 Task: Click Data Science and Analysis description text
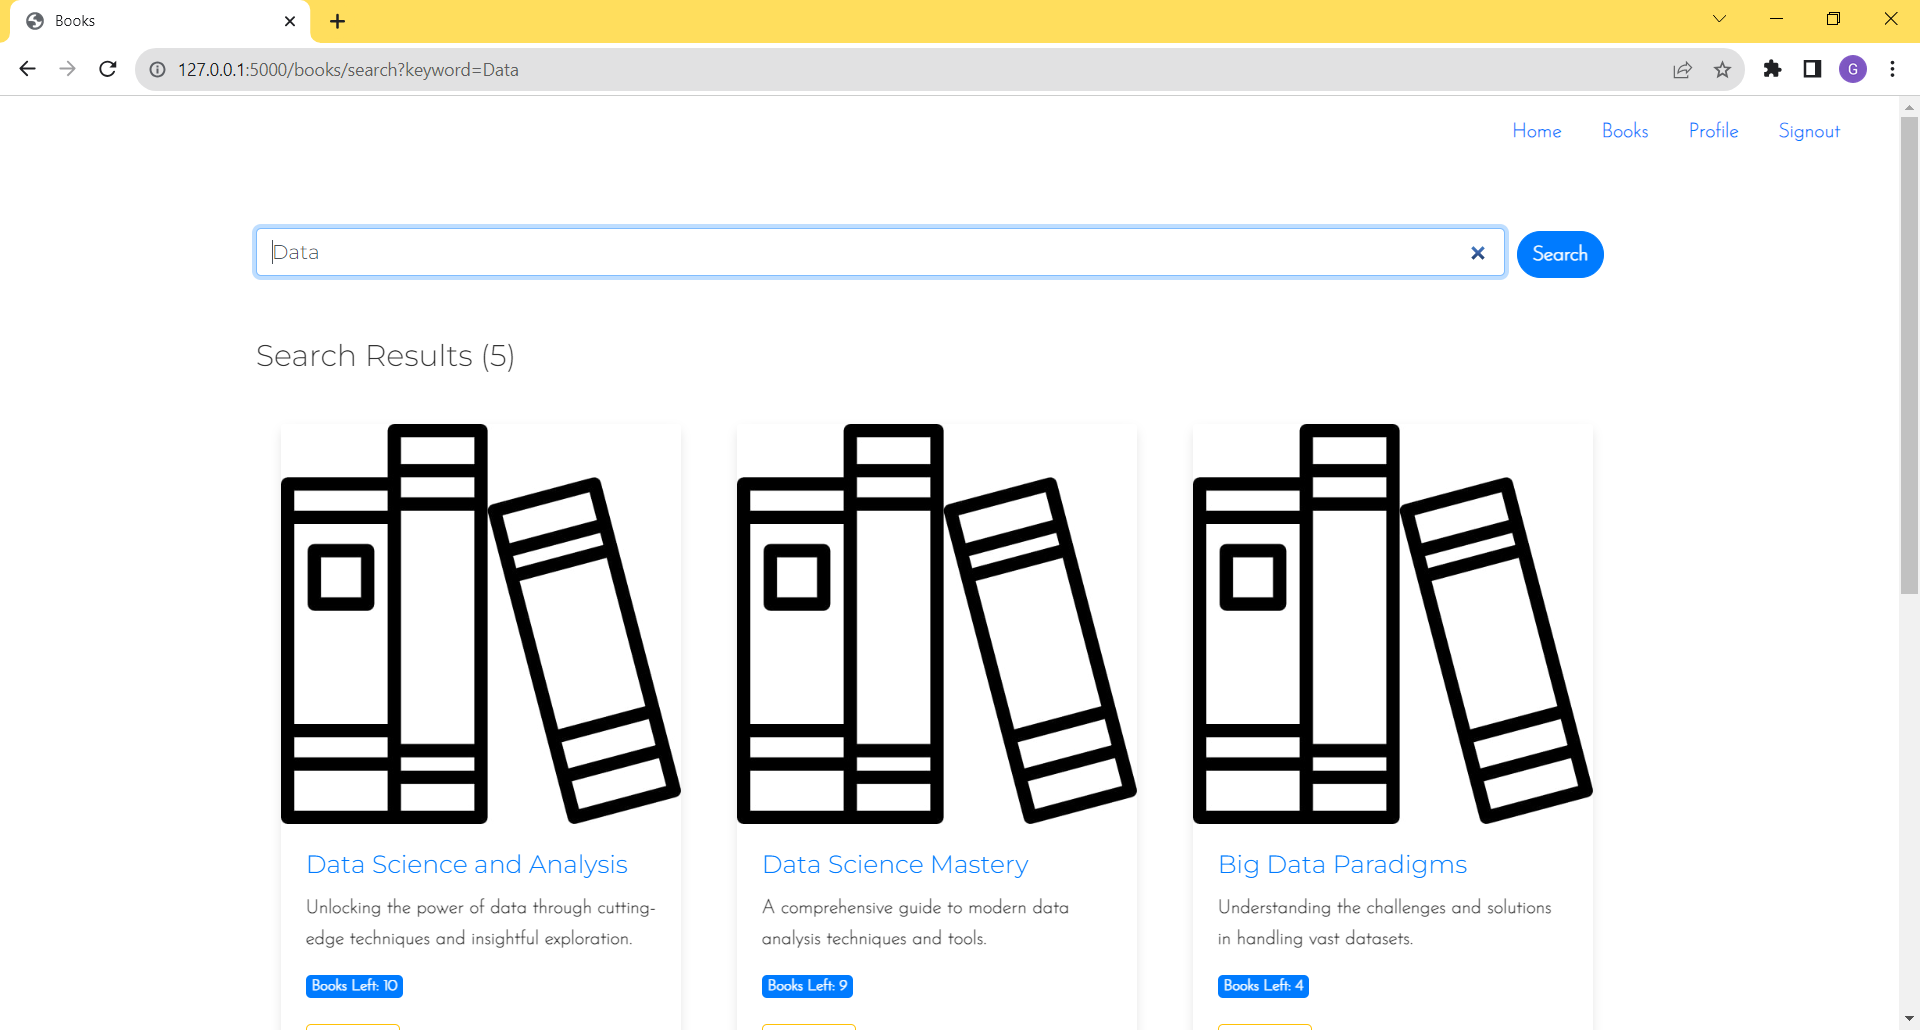pos(480,923)
